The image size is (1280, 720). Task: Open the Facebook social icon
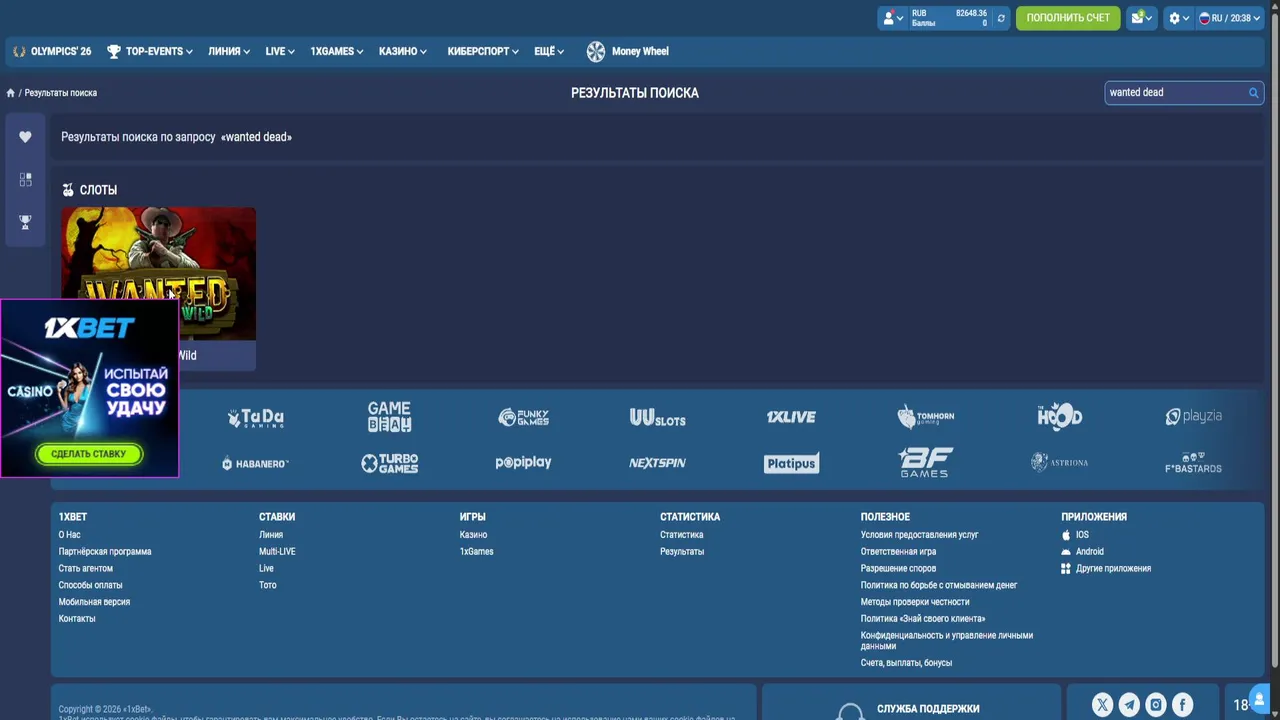(x=1182, y=705)
